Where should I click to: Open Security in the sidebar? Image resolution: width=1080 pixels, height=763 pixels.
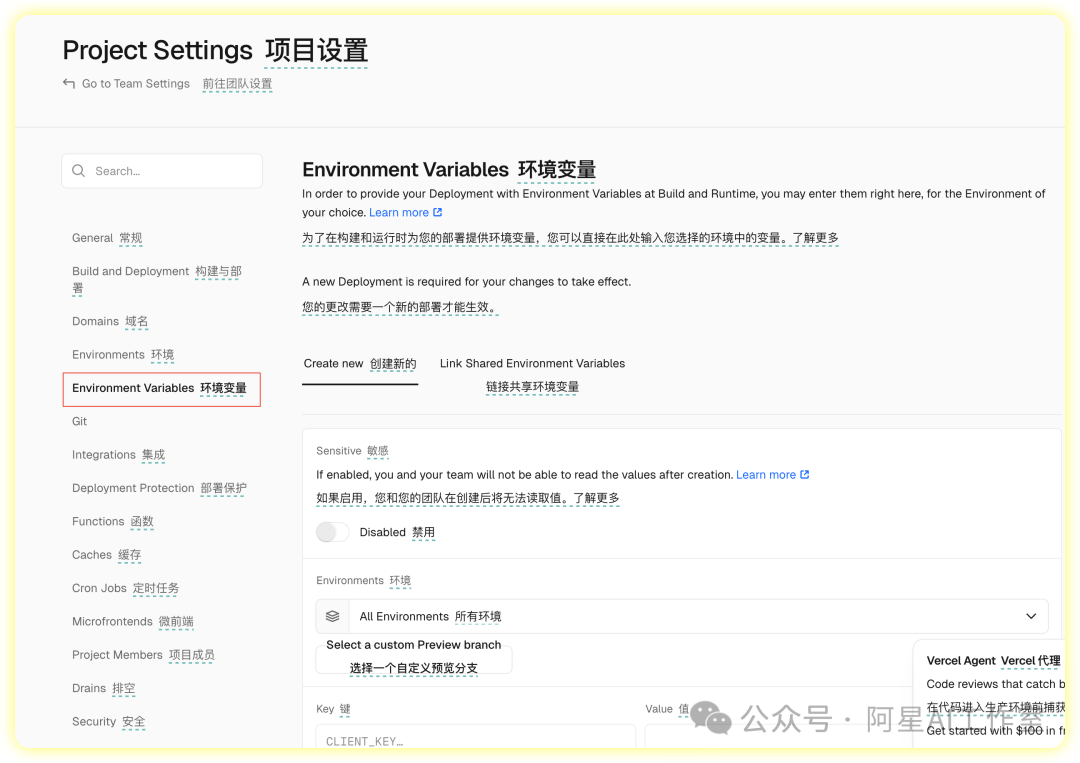coord(108,722)
